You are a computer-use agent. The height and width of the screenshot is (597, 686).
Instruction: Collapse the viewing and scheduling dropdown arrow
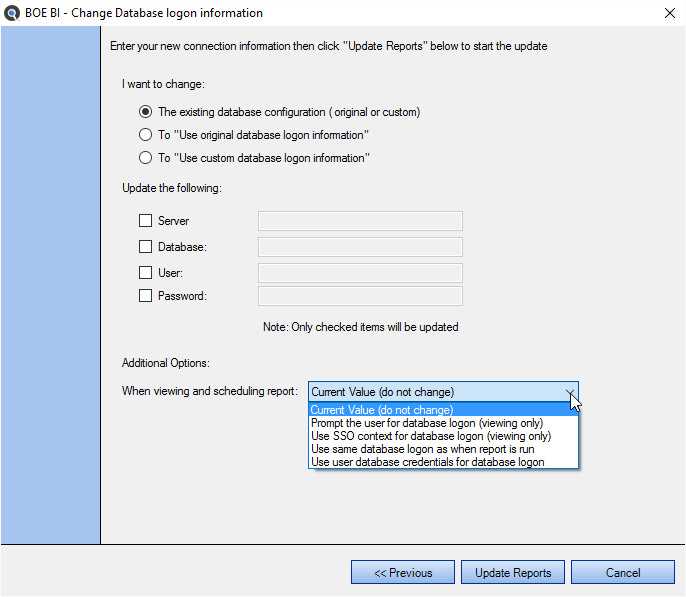pos(570,392)
